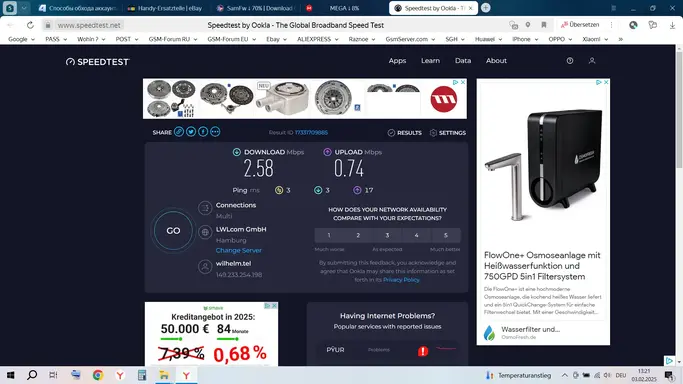Image resolution: width=683 pixels, height=384 pixels.
Task: Open more share options icon
Action: [215, 131]
